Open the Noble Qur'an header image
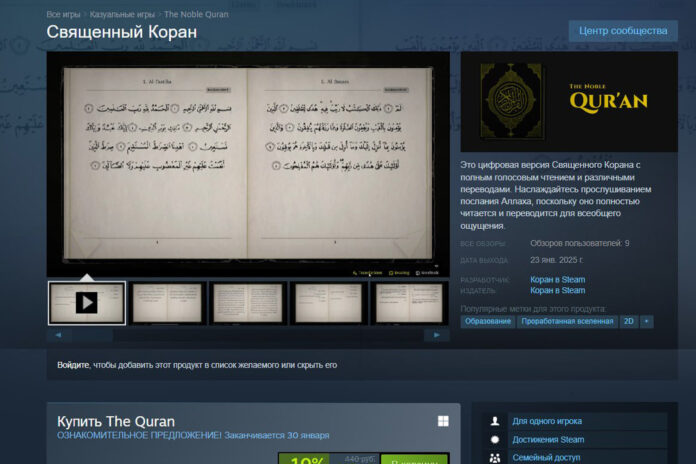696x464 pixels. click(x=569, y=99)
